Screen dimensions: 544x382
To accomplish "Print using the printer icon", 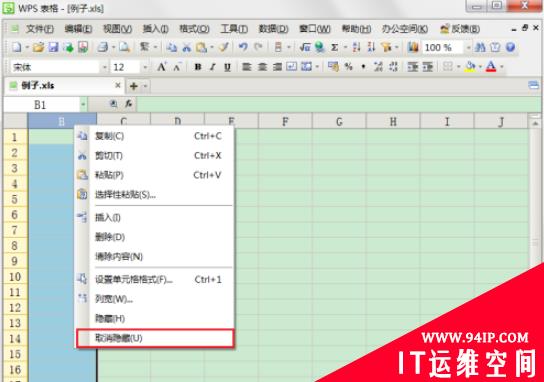I will [103, 47].
